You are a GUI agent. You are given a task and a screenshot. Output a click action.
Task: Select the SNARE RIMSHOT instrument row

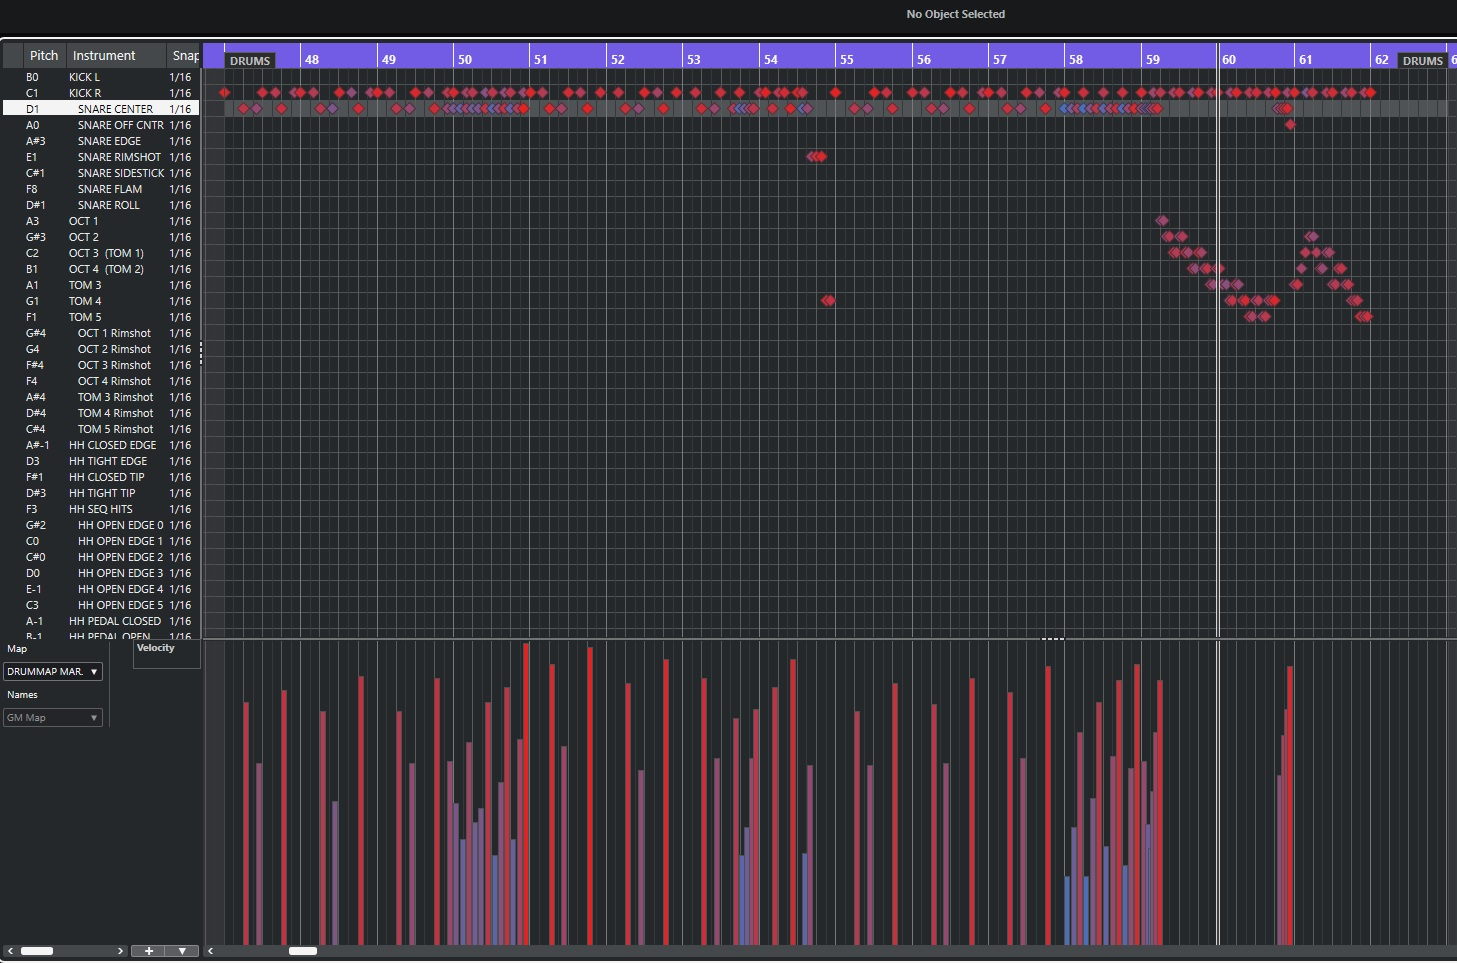tap(118, 157)
